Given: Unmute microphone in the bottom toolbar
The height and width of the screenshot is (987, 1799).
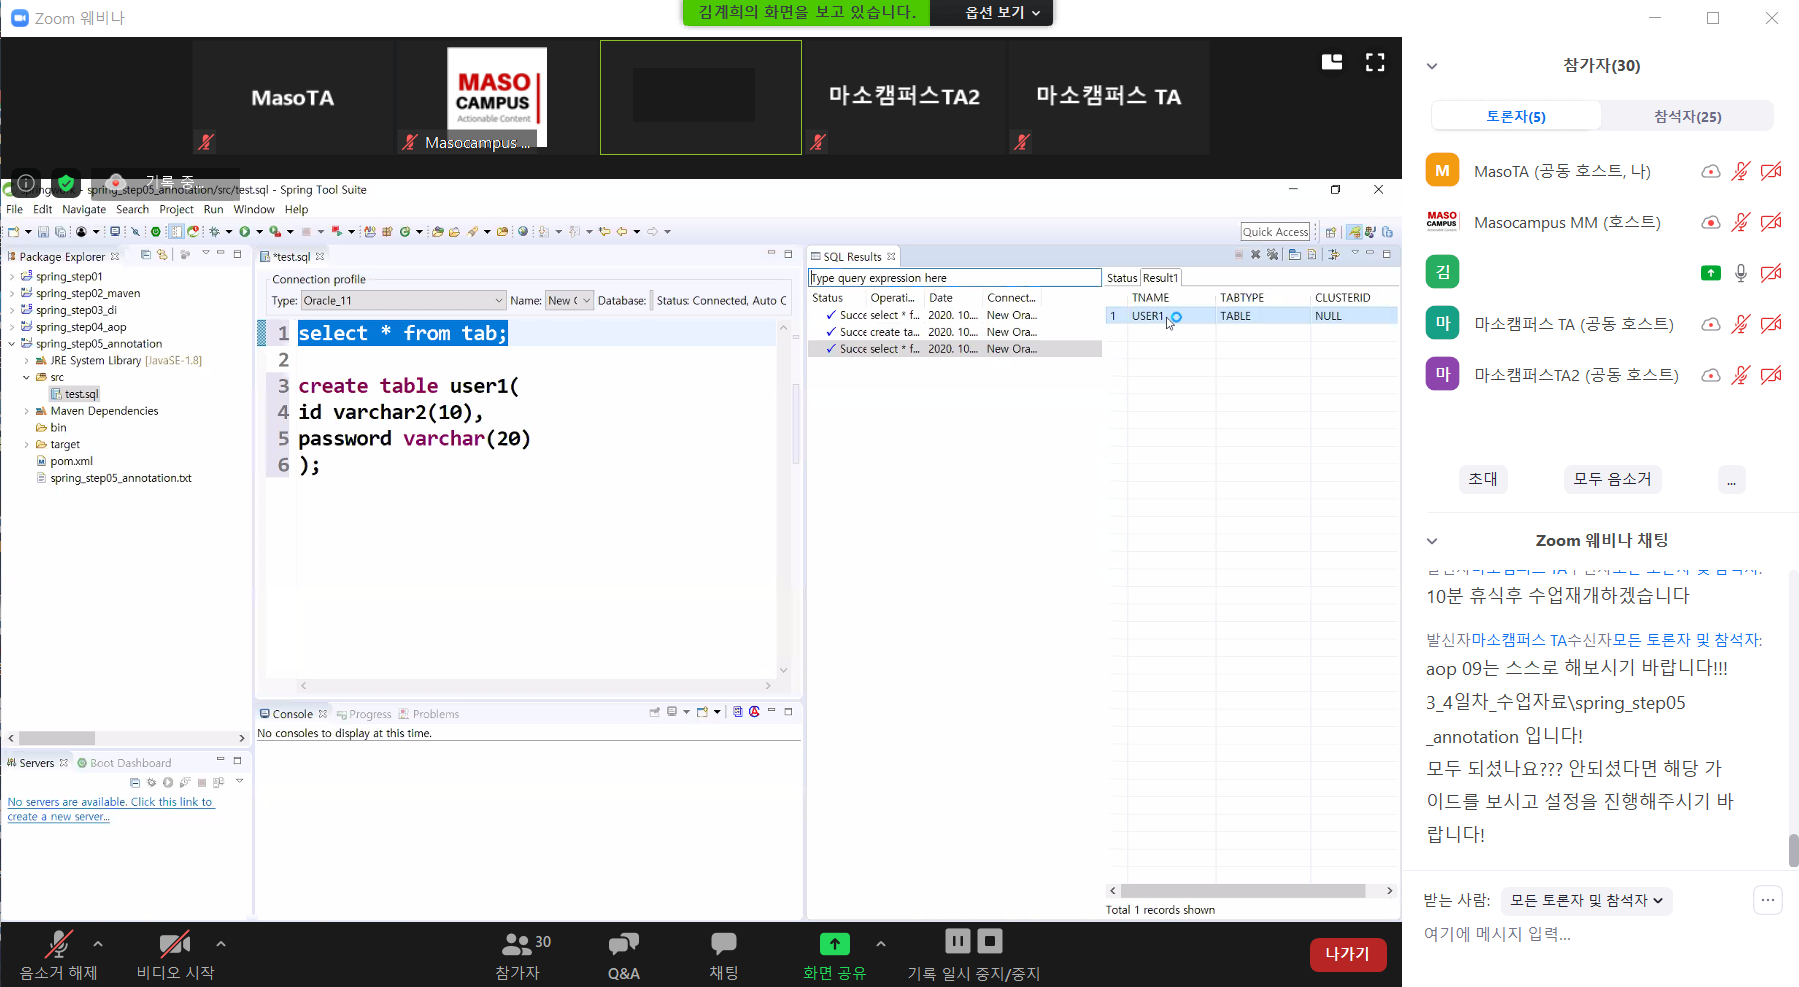Looking at the screenshot, I should pyautogui.click(x=58, y=945).
